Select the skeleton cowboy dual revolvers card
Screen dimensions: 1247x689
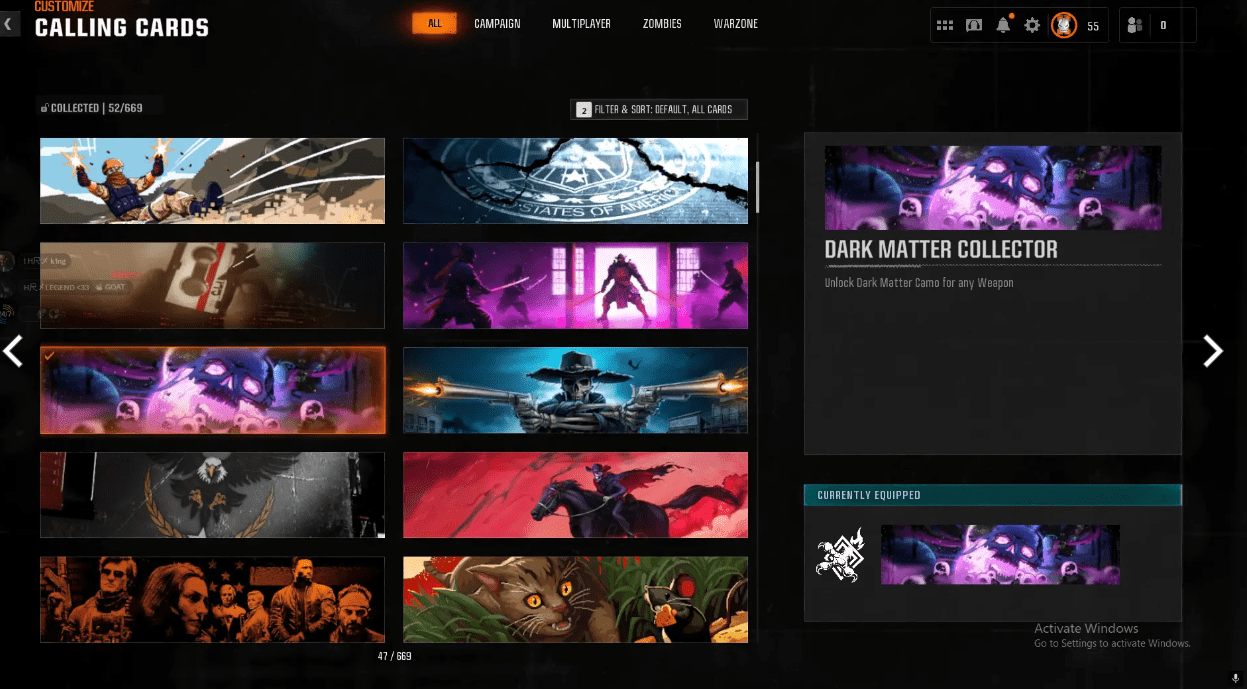(575, 390)
